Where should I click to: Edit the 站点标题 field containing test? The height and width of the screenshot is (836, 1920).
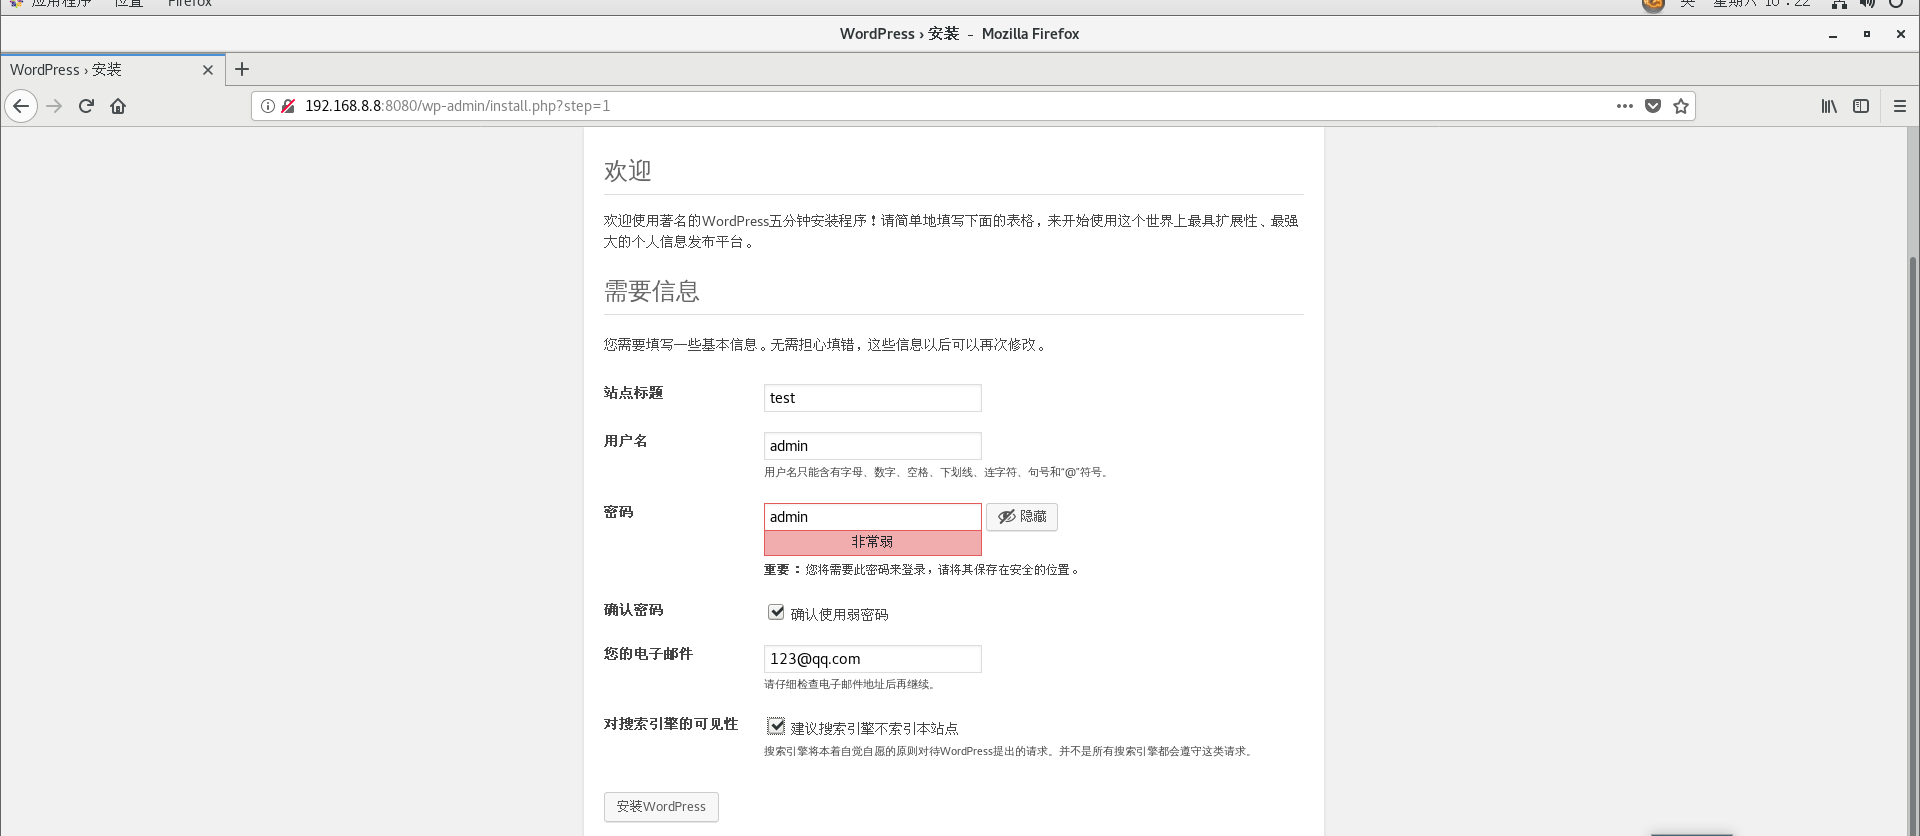872,398
